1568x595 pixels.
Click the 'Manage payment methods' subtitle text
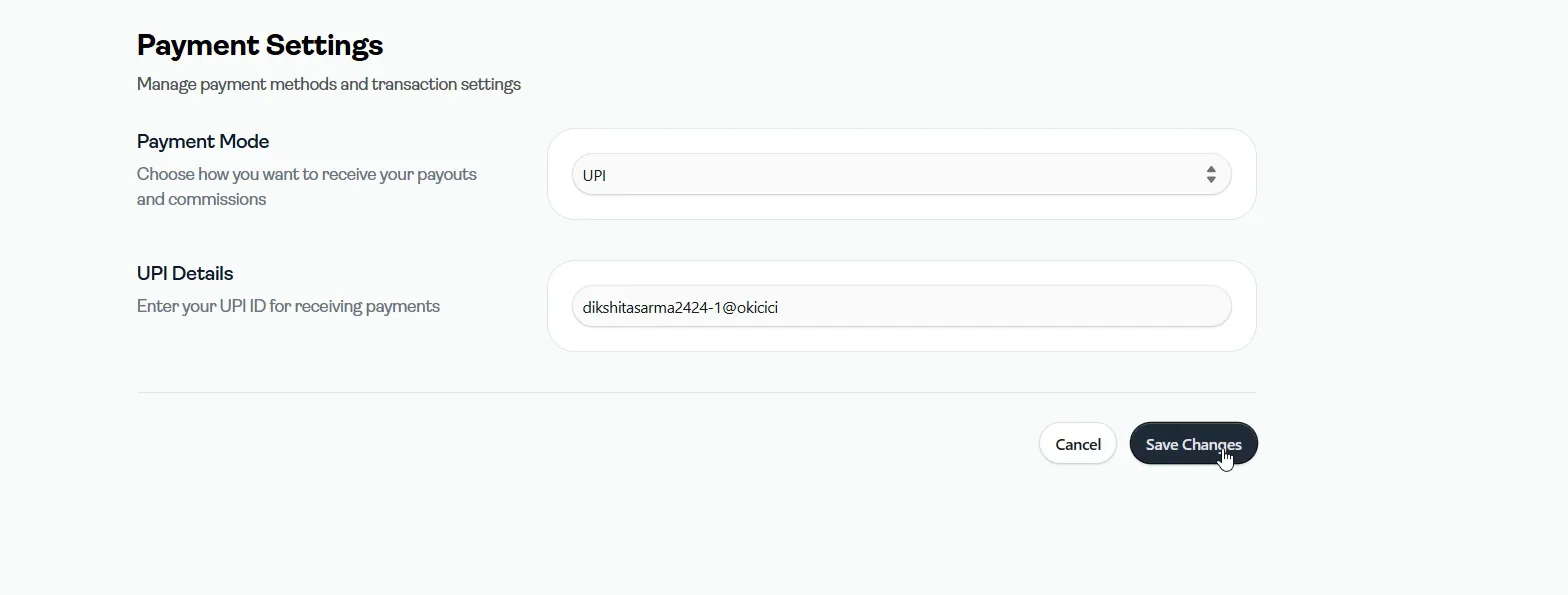coord(329,84)
